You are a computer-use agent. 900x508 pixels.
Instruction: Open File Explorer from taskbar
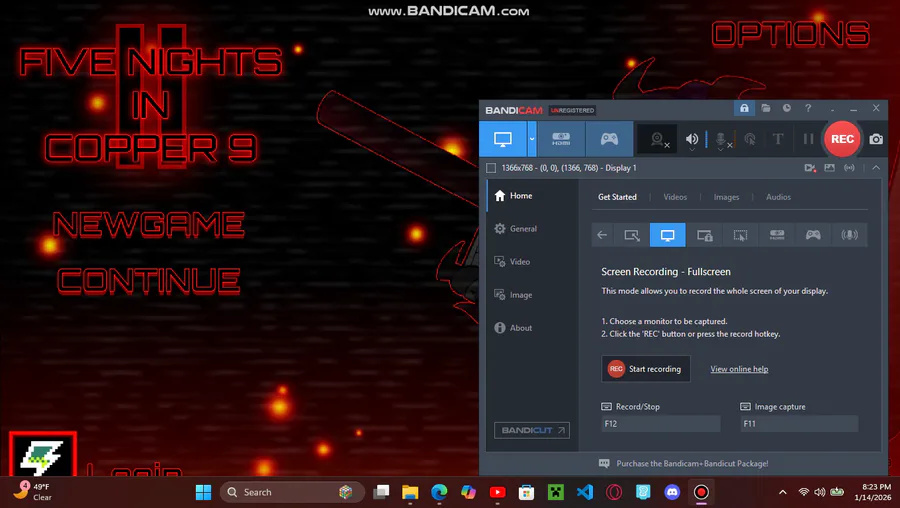click(x=410, y=492)
